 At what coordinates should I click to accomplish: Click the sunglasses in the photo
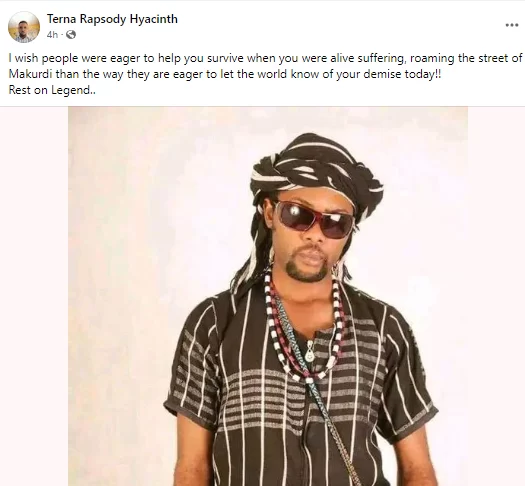point(313,219)
